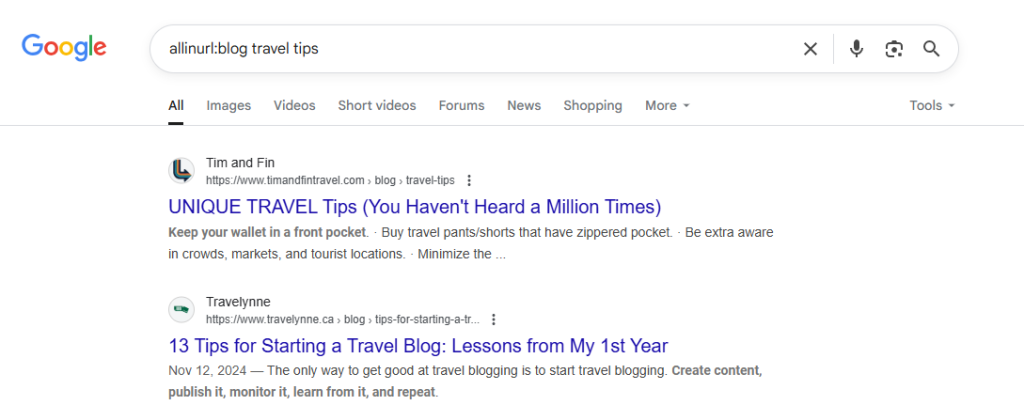
Task: Switch to the Videos tab
Action: pyautogui.click(x=294, y=105)
